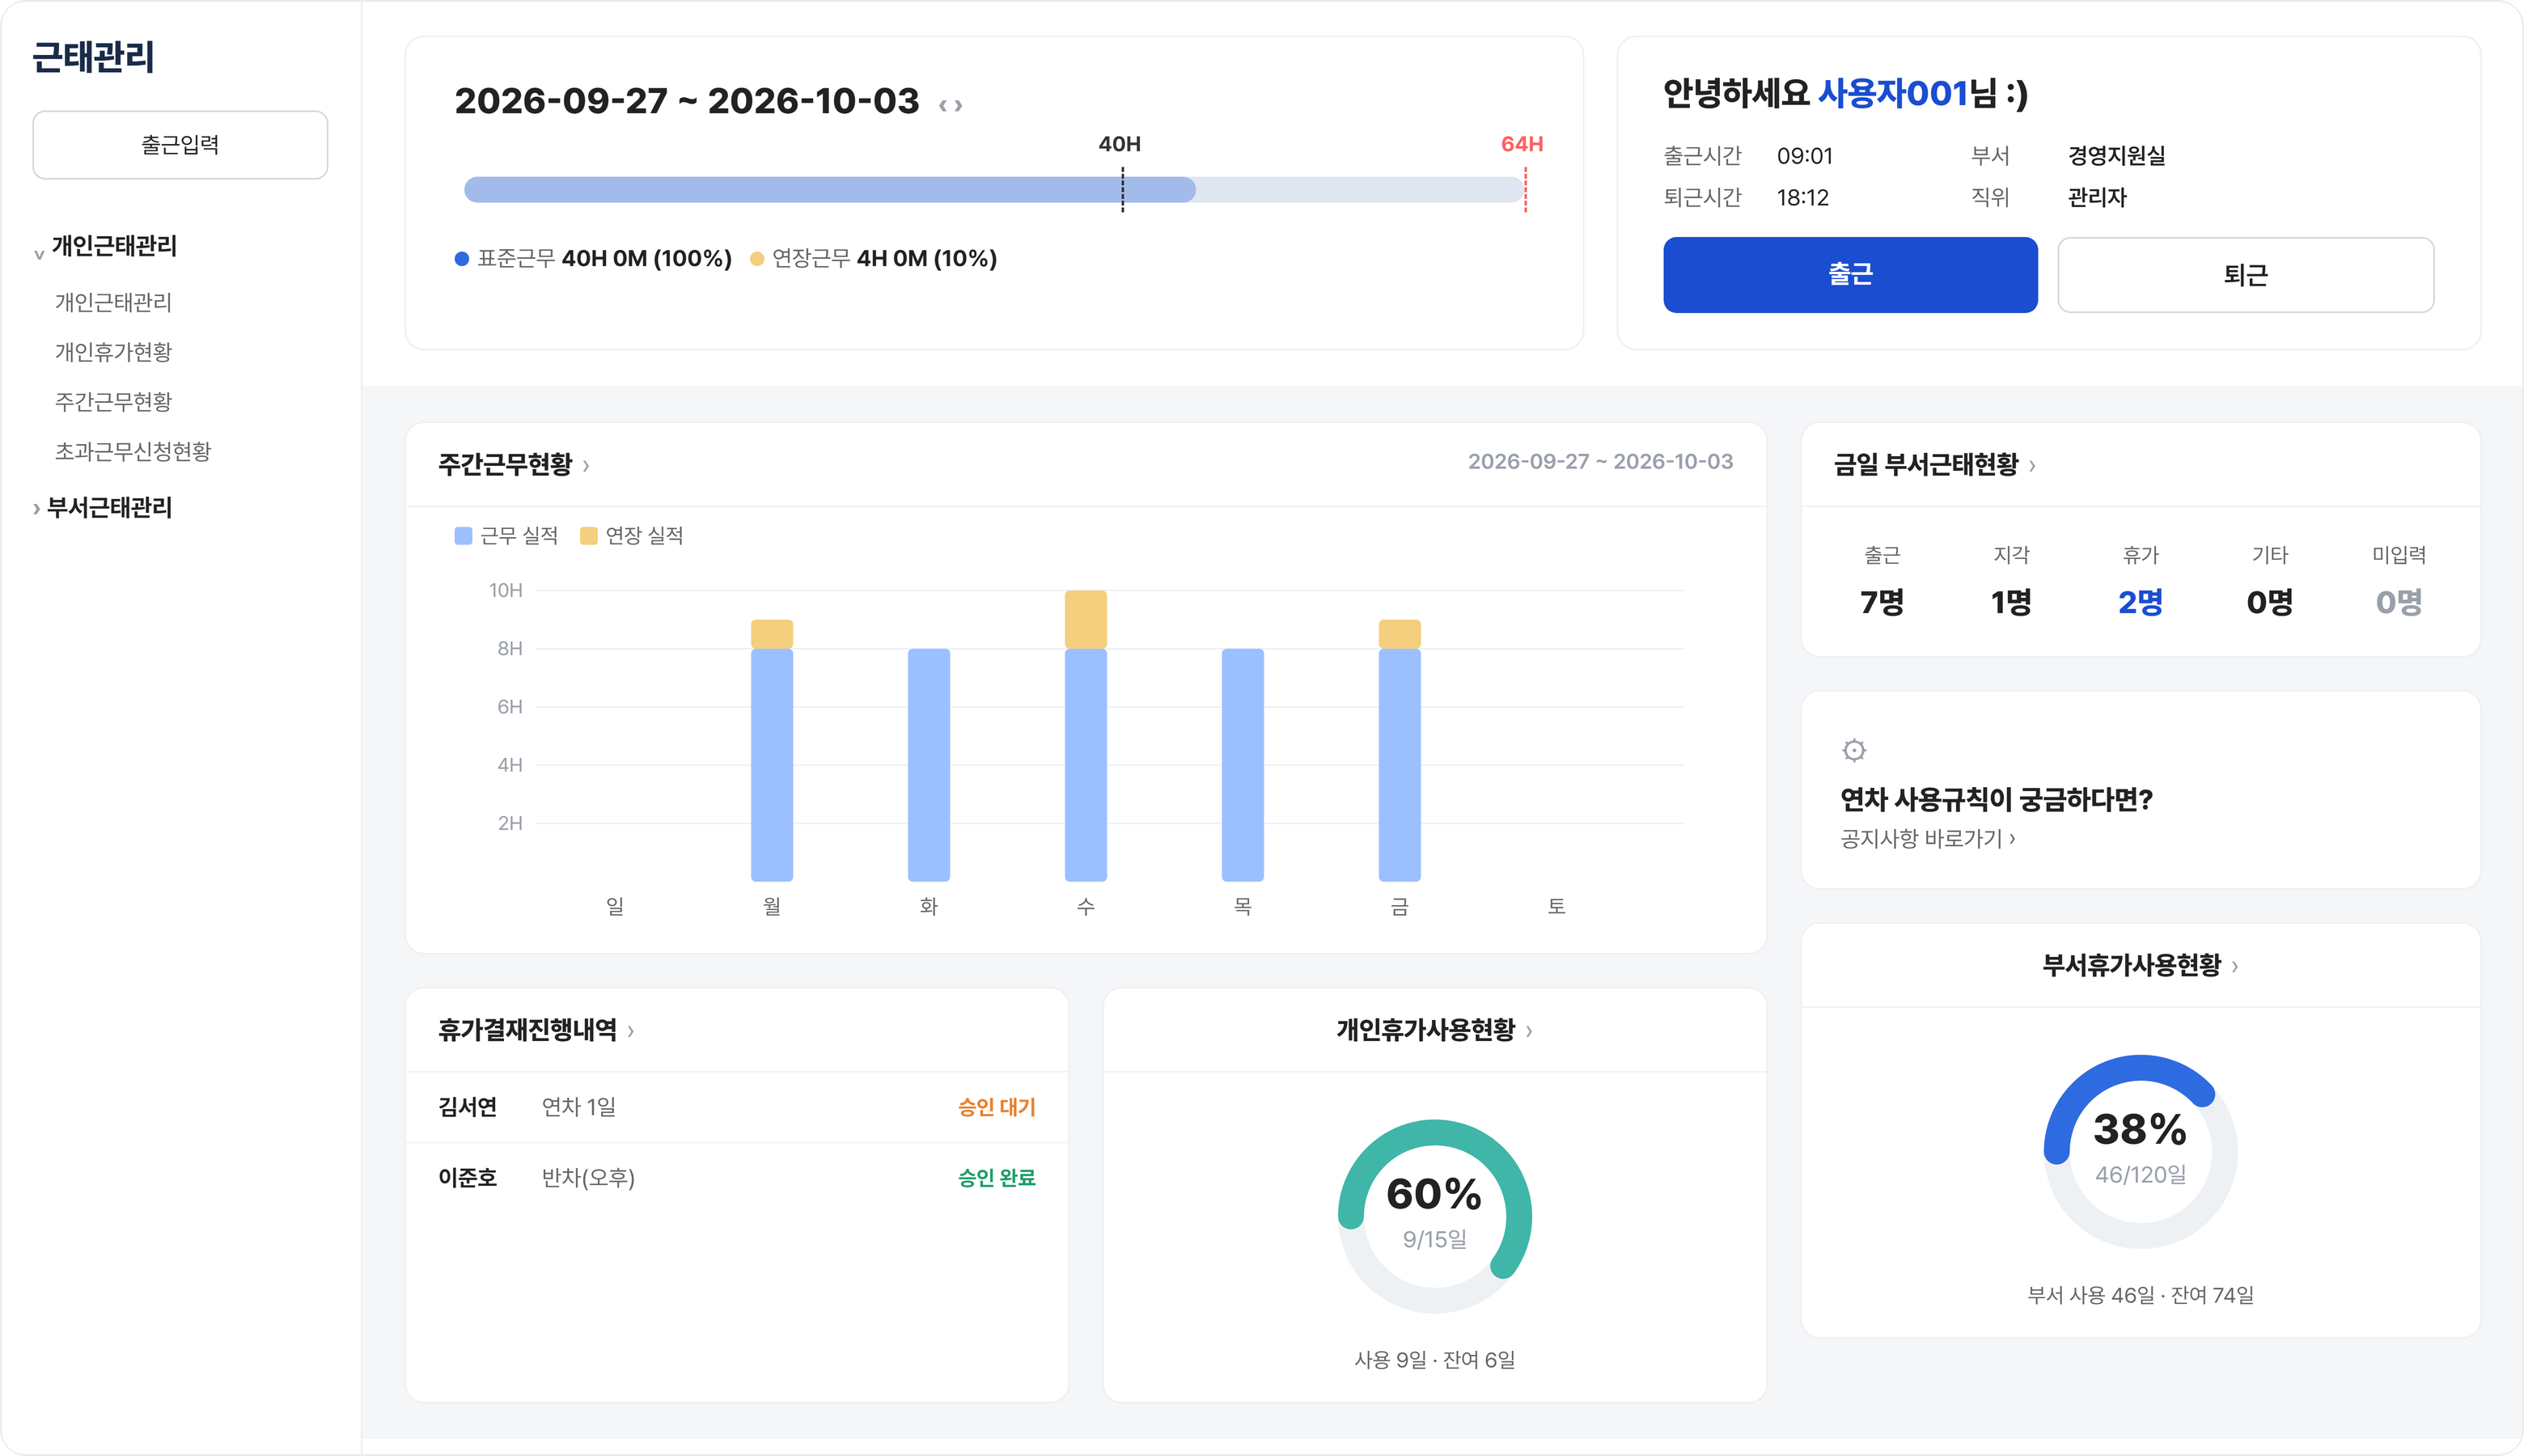Click the 출근입력 button
The height and width of the screenshot is (1456, 2524).
(180, 145)
